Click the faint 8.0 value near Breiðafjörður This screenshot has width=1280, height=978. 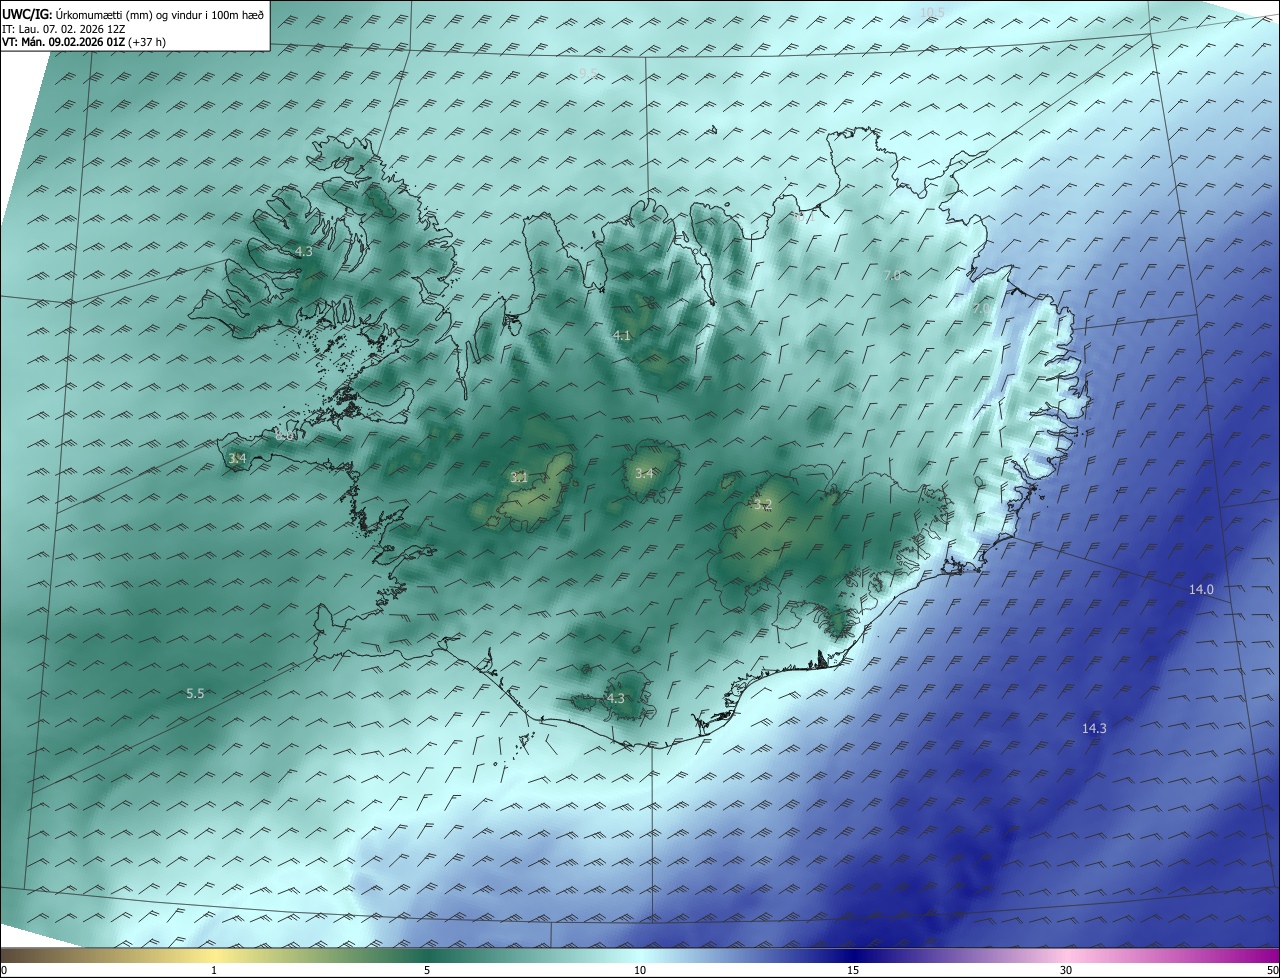[x=285, y=436]
